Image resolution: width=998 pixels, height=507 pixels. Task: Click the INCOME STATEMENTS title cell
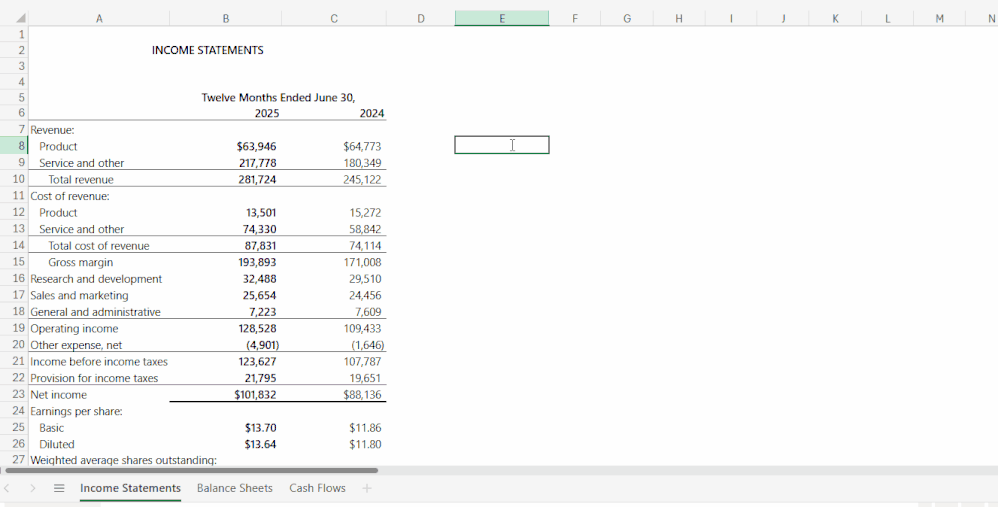click(207, 50)
